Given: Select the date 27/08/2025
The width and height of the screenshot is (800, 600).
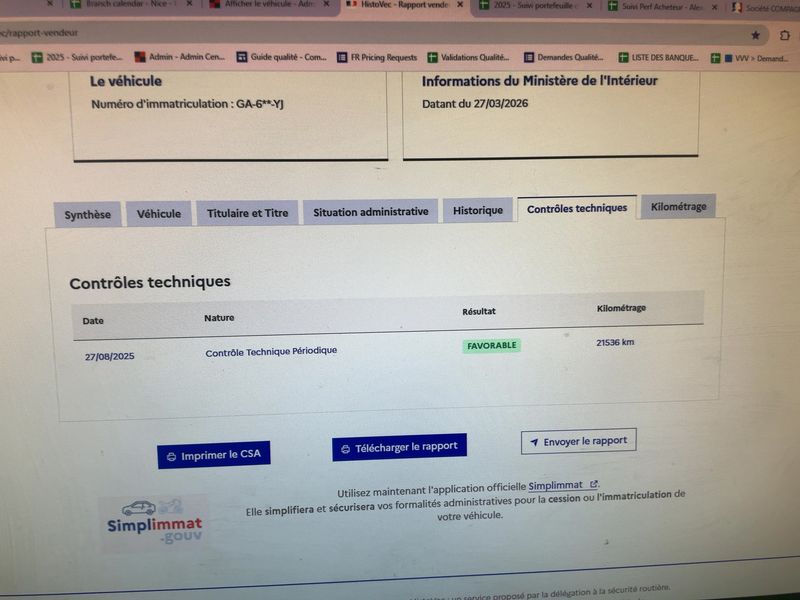Looking at the screenshot, I should point(110,356).
